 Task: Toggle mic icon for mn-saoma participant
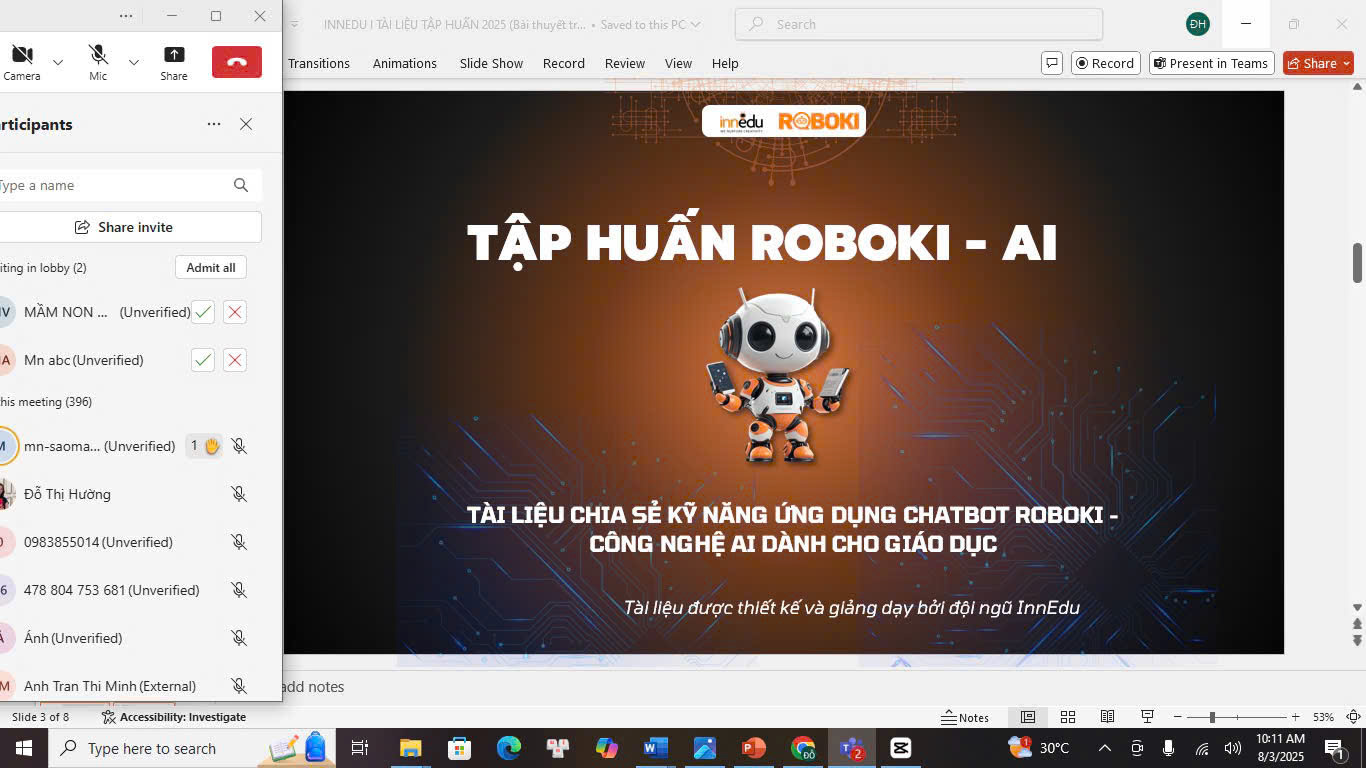coord(239,446)
